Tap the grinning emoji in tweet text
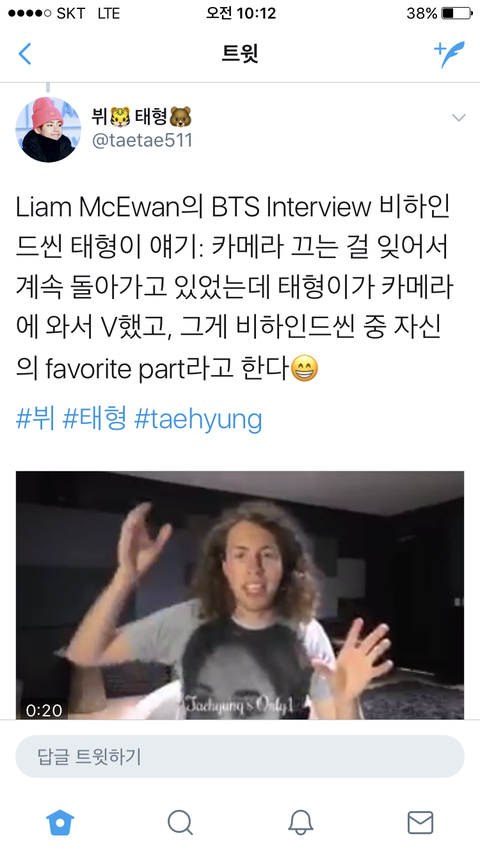The height and width of the screenshot is (854, 480). click(305, 368)
